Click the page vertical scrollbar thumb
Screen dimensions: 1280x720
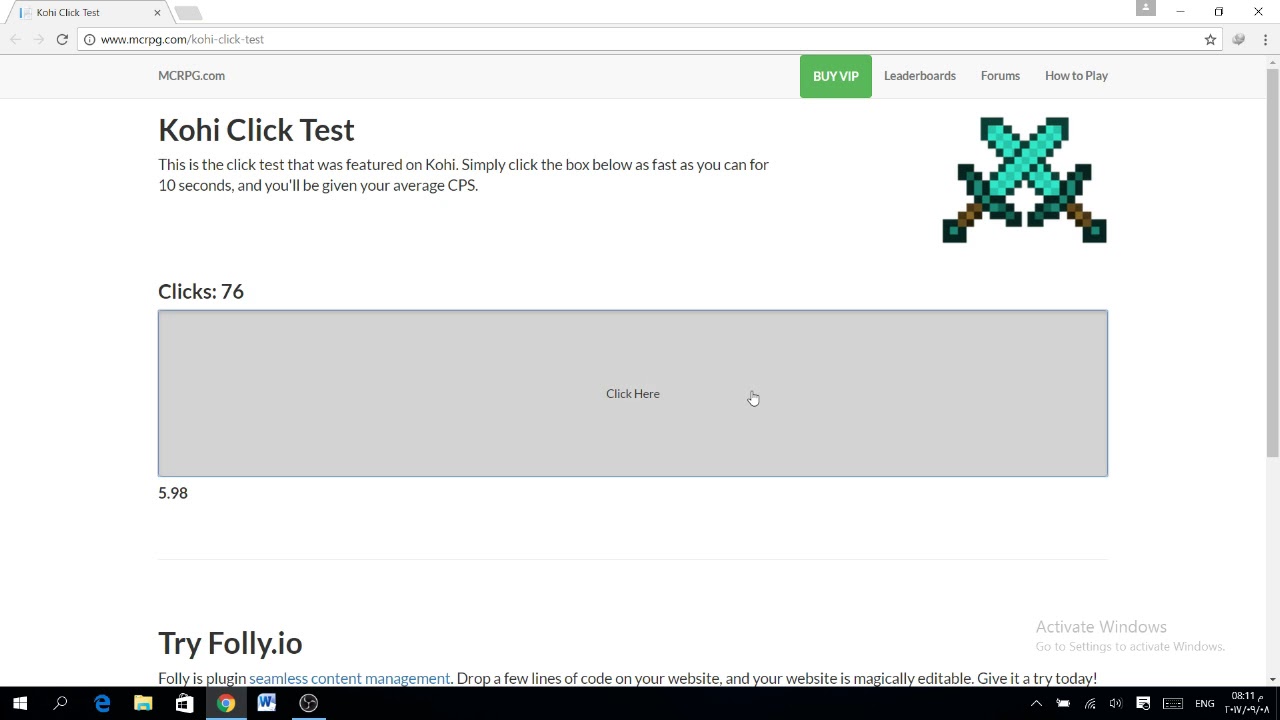(1272, 261)
